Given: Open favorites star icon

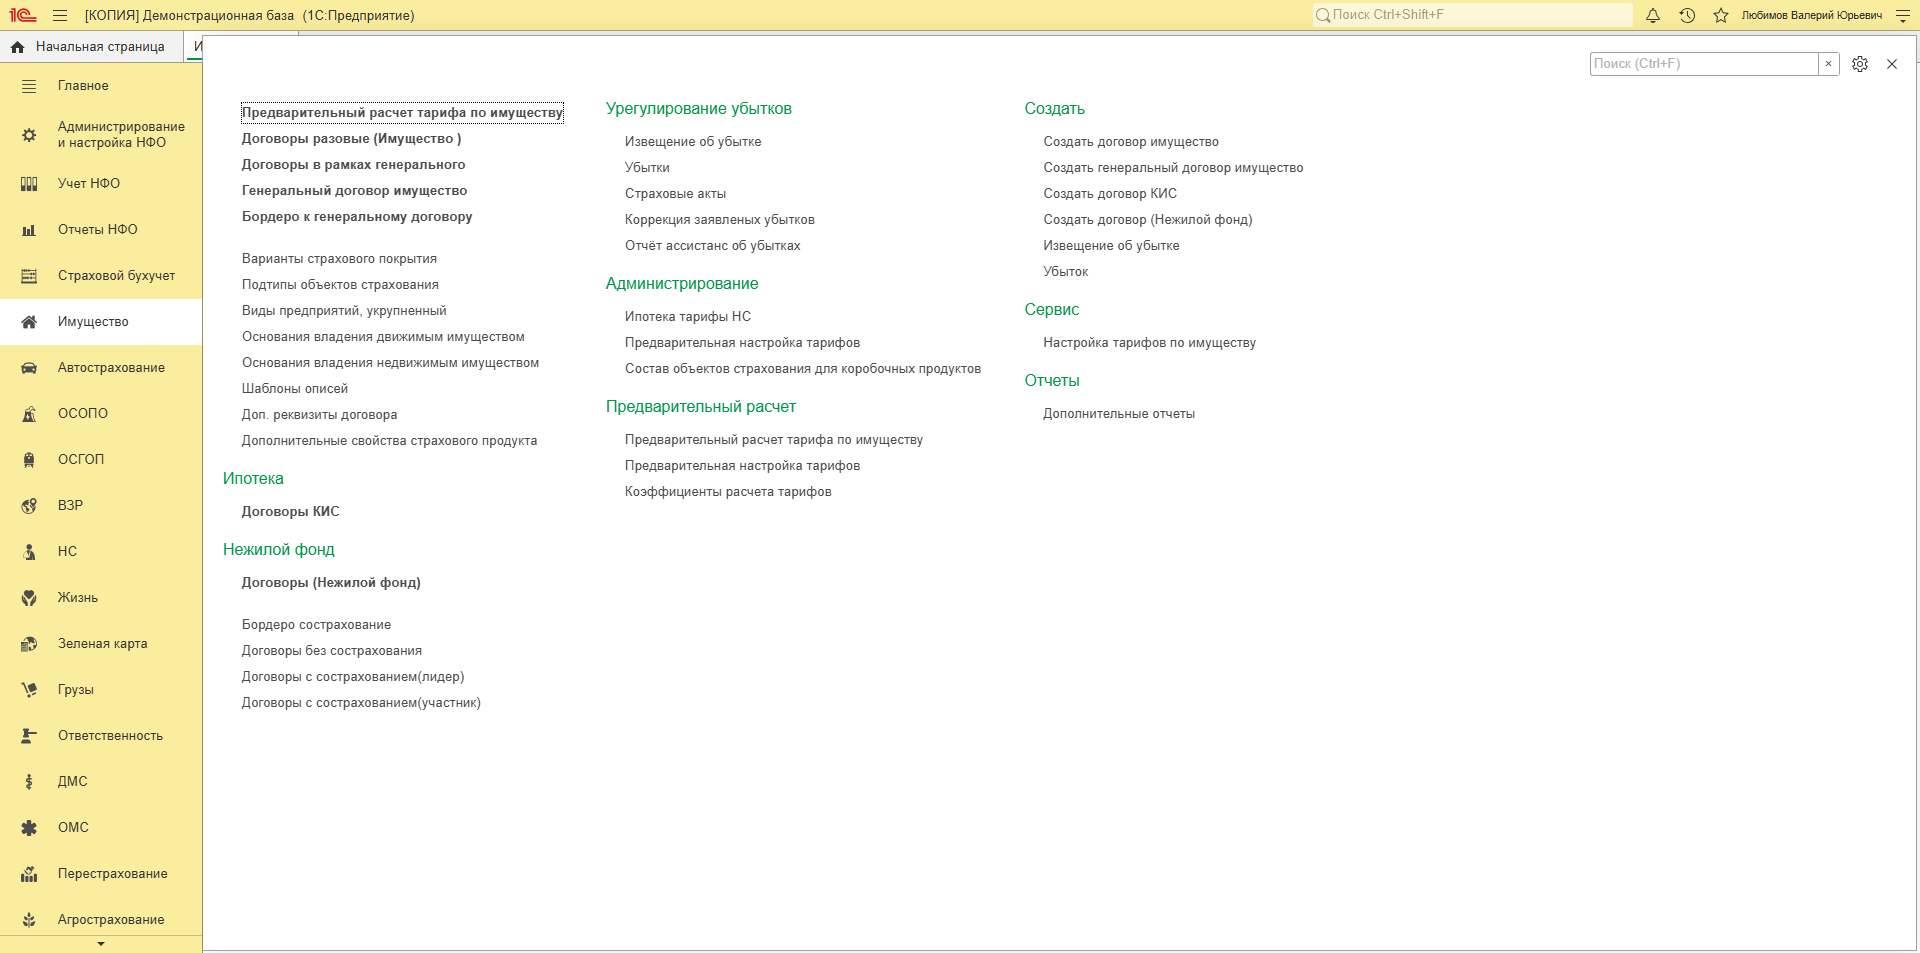Looking at the screenshot, I should pos(1721,15).
